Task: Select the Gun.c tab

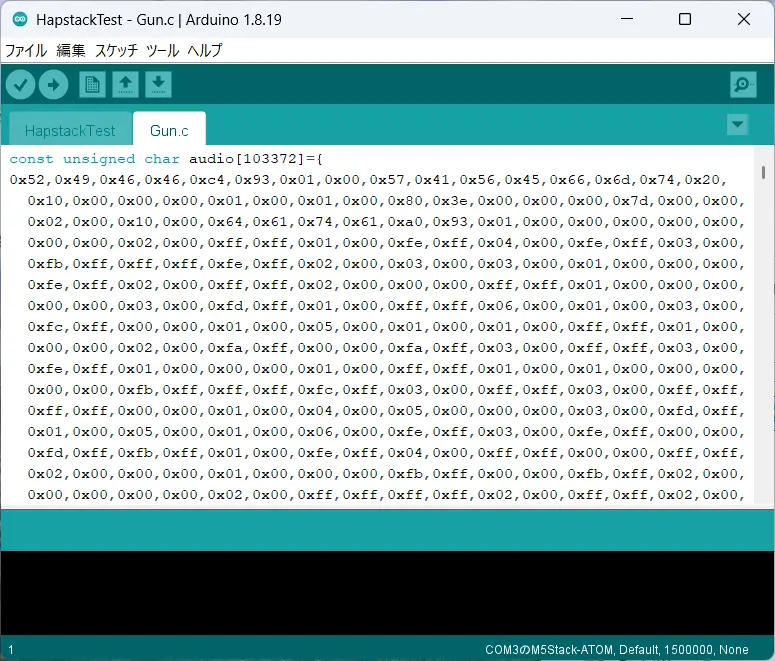Action: tap(169, 130)
